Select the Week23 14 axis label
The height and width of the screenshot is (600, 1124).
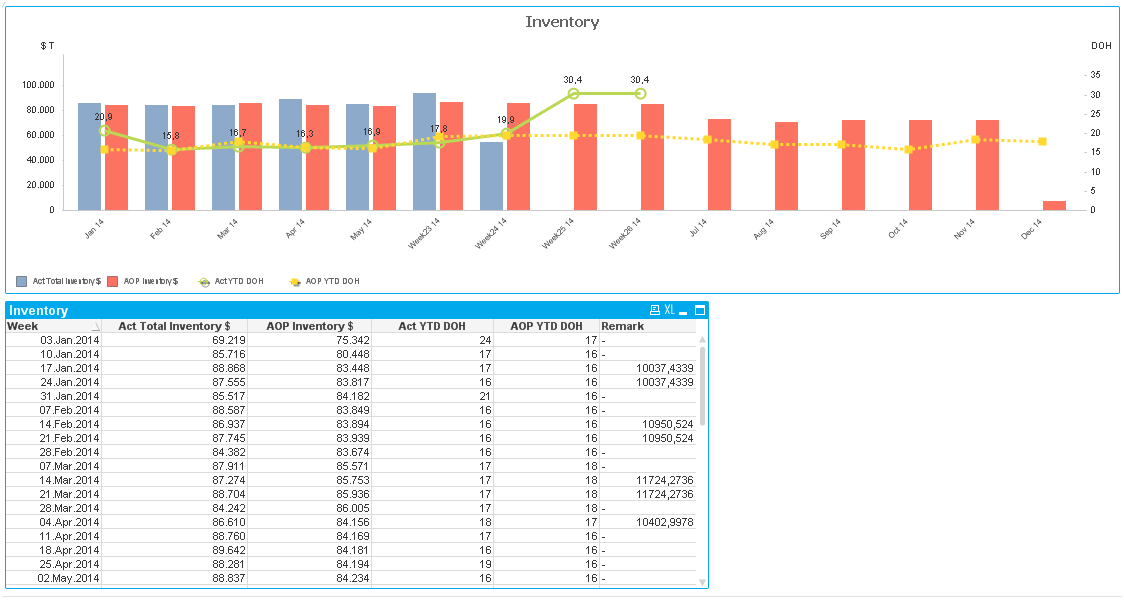pyautogui.click(x=424, y=234)
